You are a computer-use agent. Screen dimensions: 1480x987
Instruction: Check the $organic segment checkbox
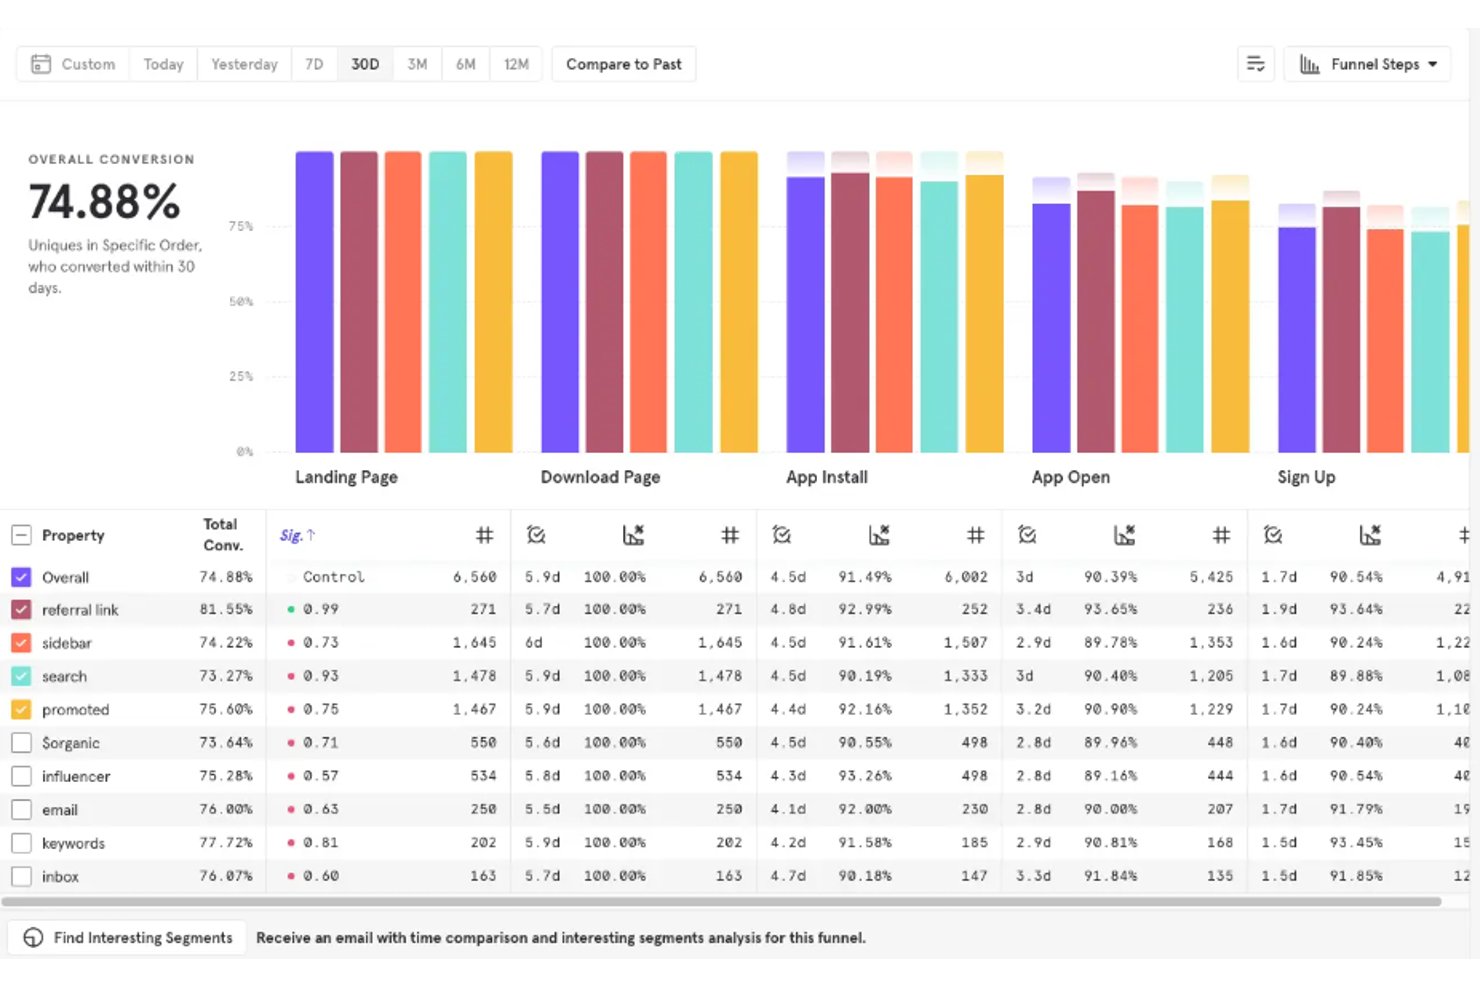(21, 743)
